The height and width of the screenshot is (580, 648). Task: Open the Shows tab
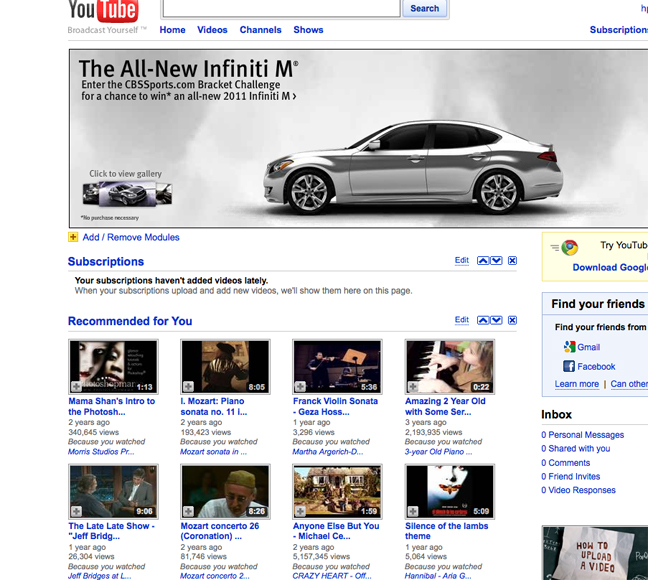[308, 30]
